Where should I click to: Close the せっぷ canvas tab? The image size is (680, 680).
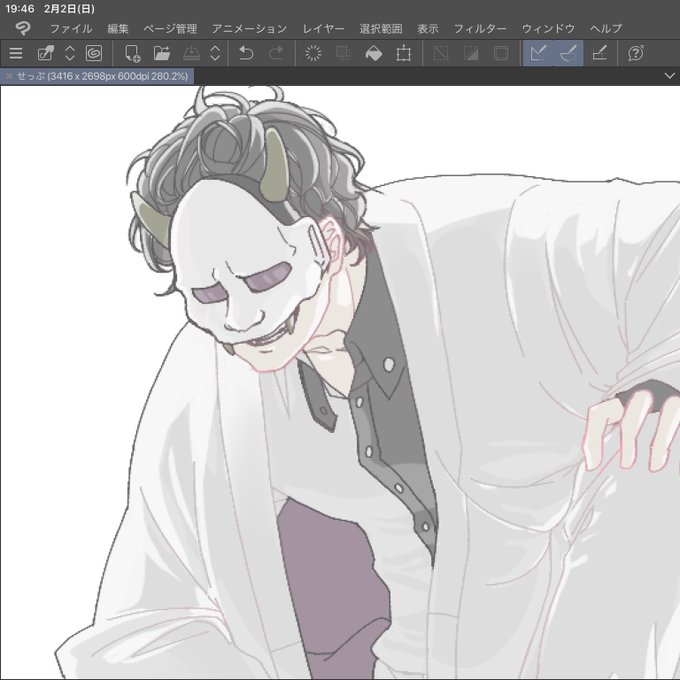click(9, 76)
